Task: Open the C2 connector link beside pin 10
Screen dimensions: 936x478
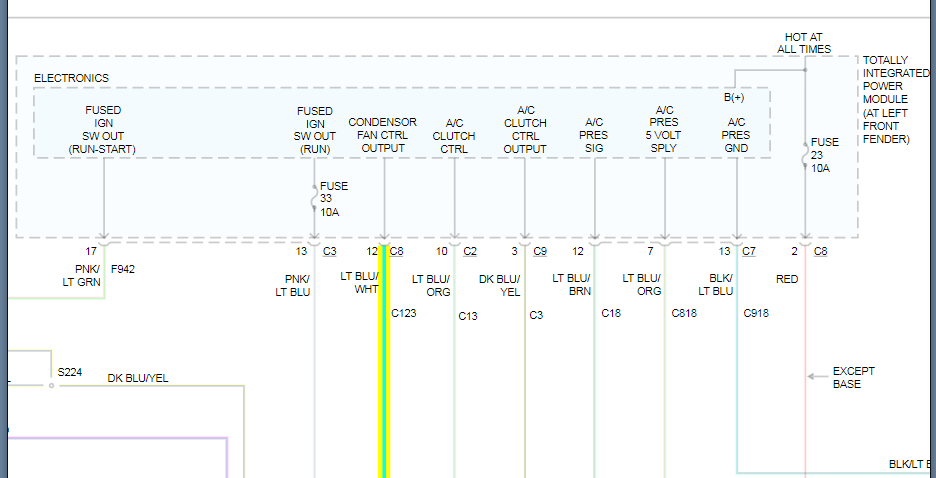Action: pyautogui.click(x=470, y=252)
